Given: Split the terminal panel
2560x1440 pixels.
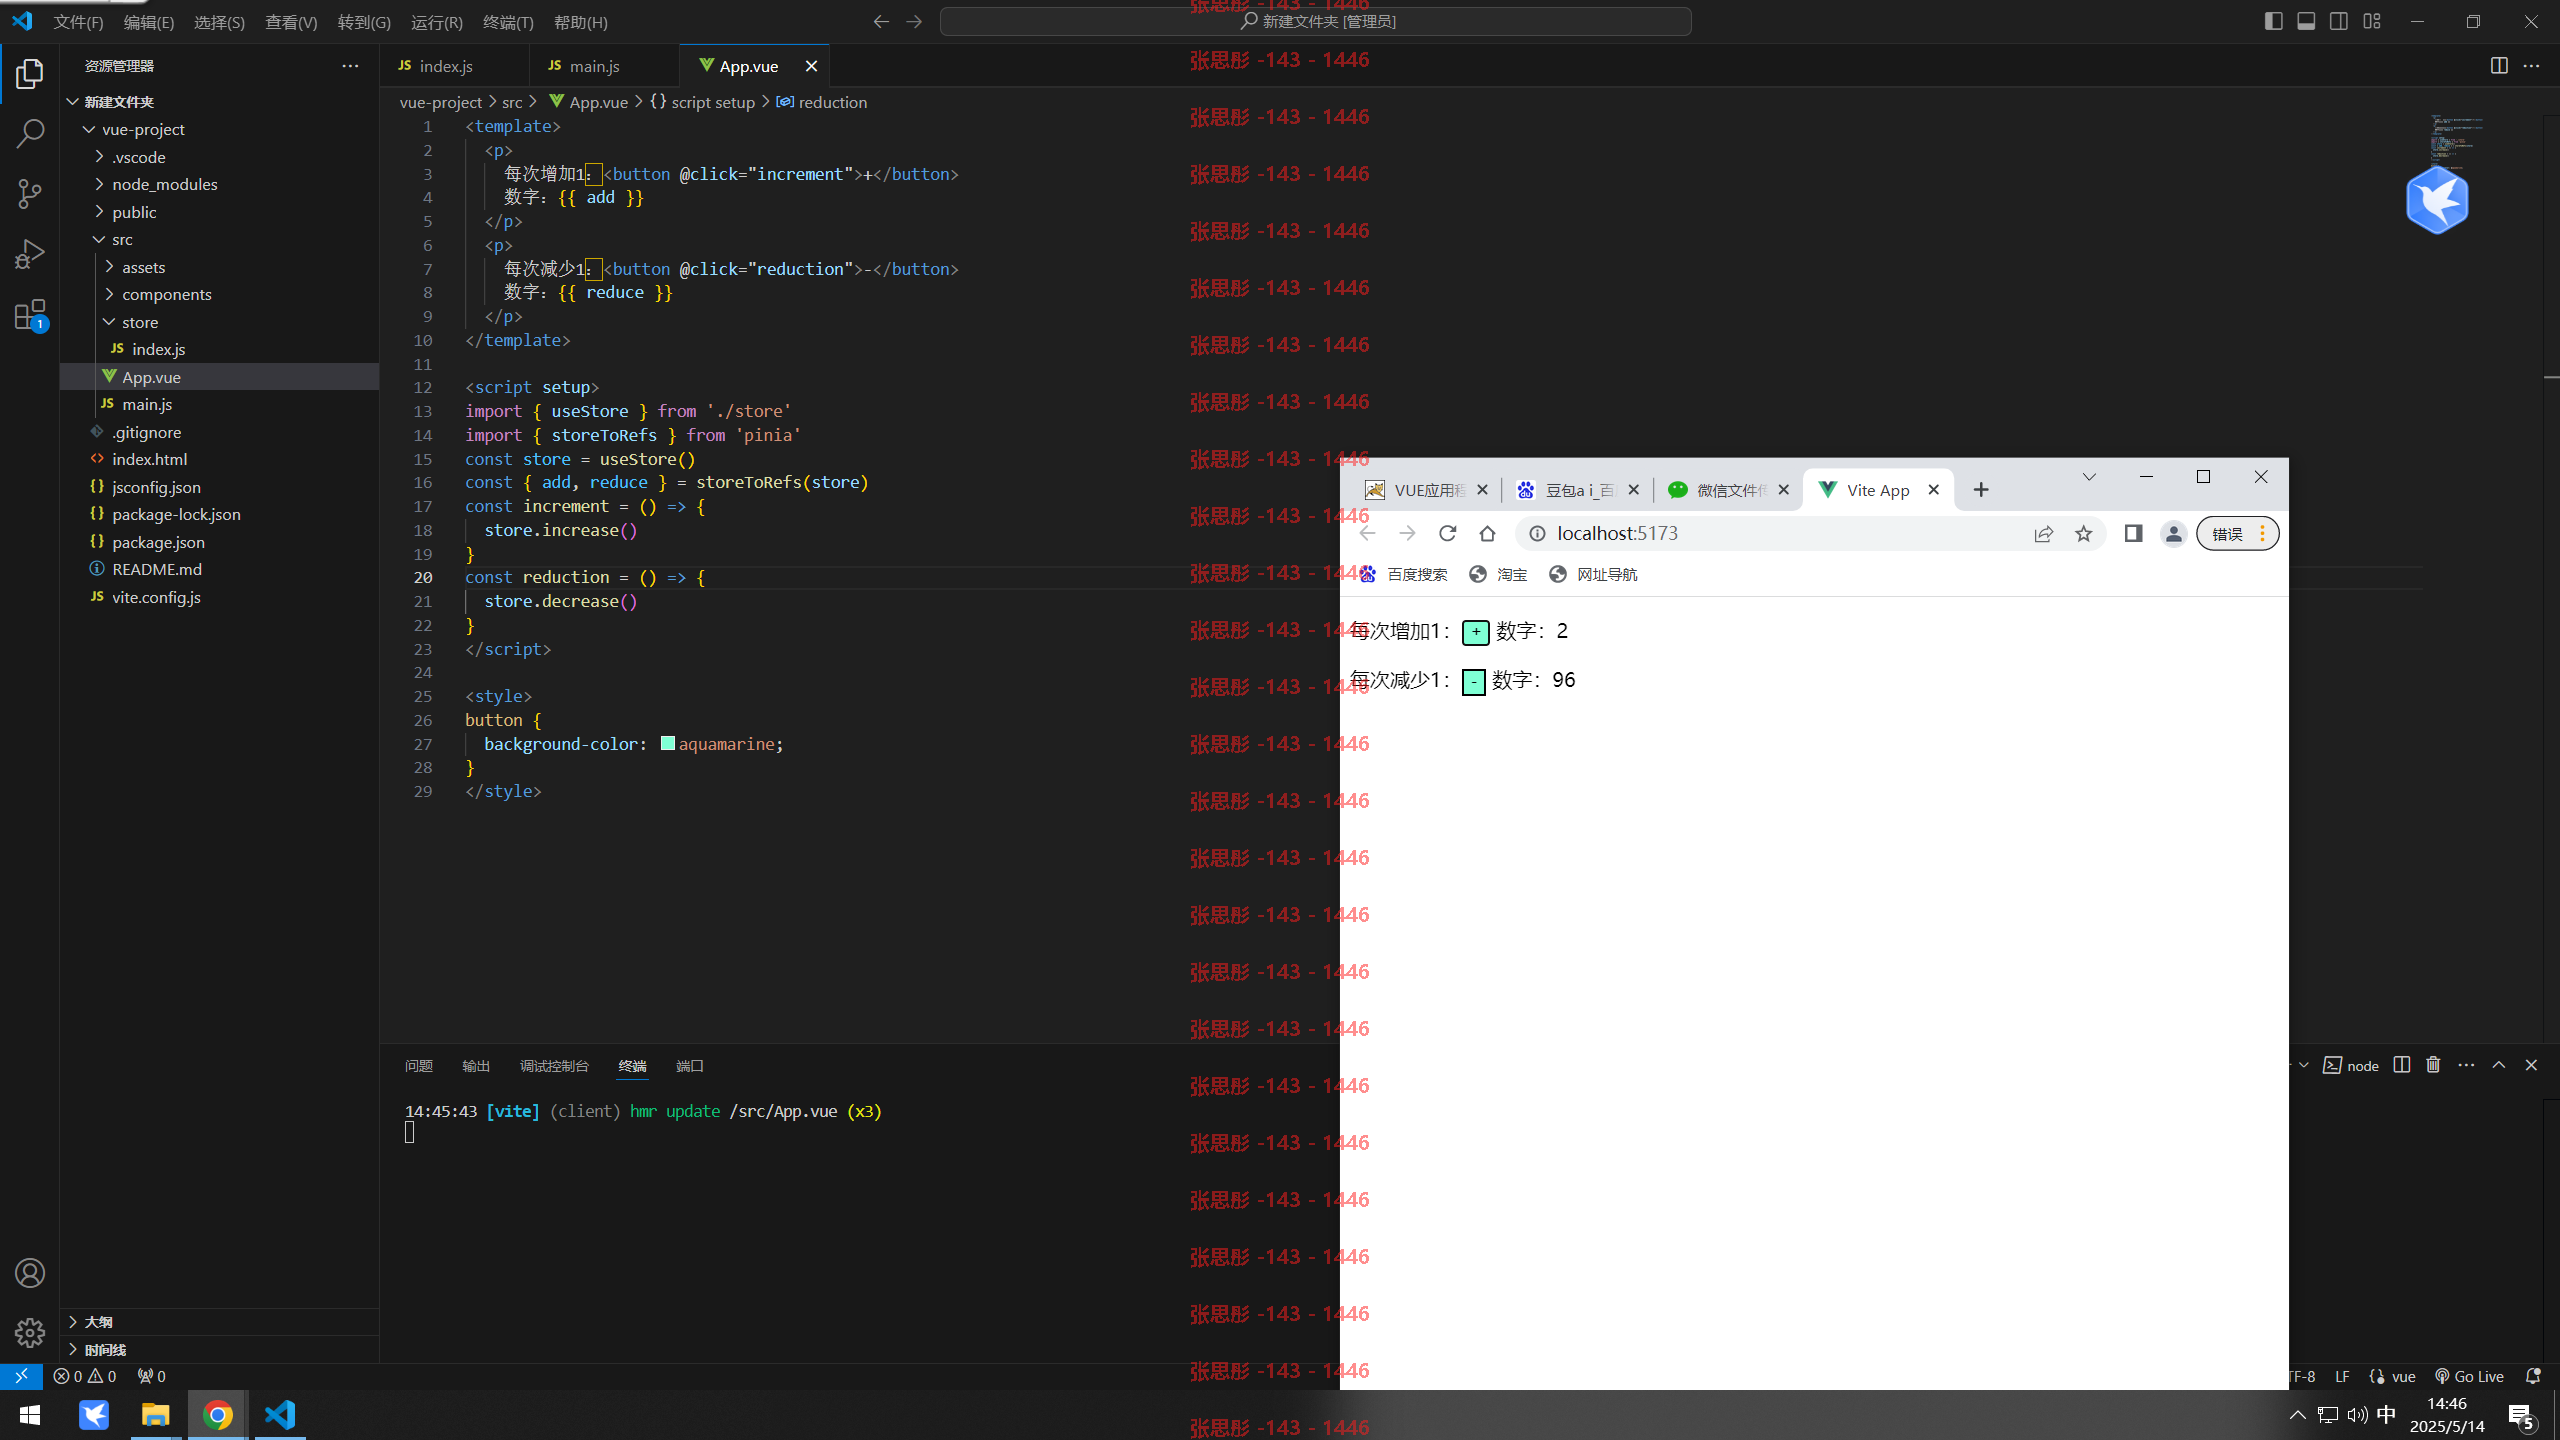Looking at the screenshot, I should click(2402, 1065).
